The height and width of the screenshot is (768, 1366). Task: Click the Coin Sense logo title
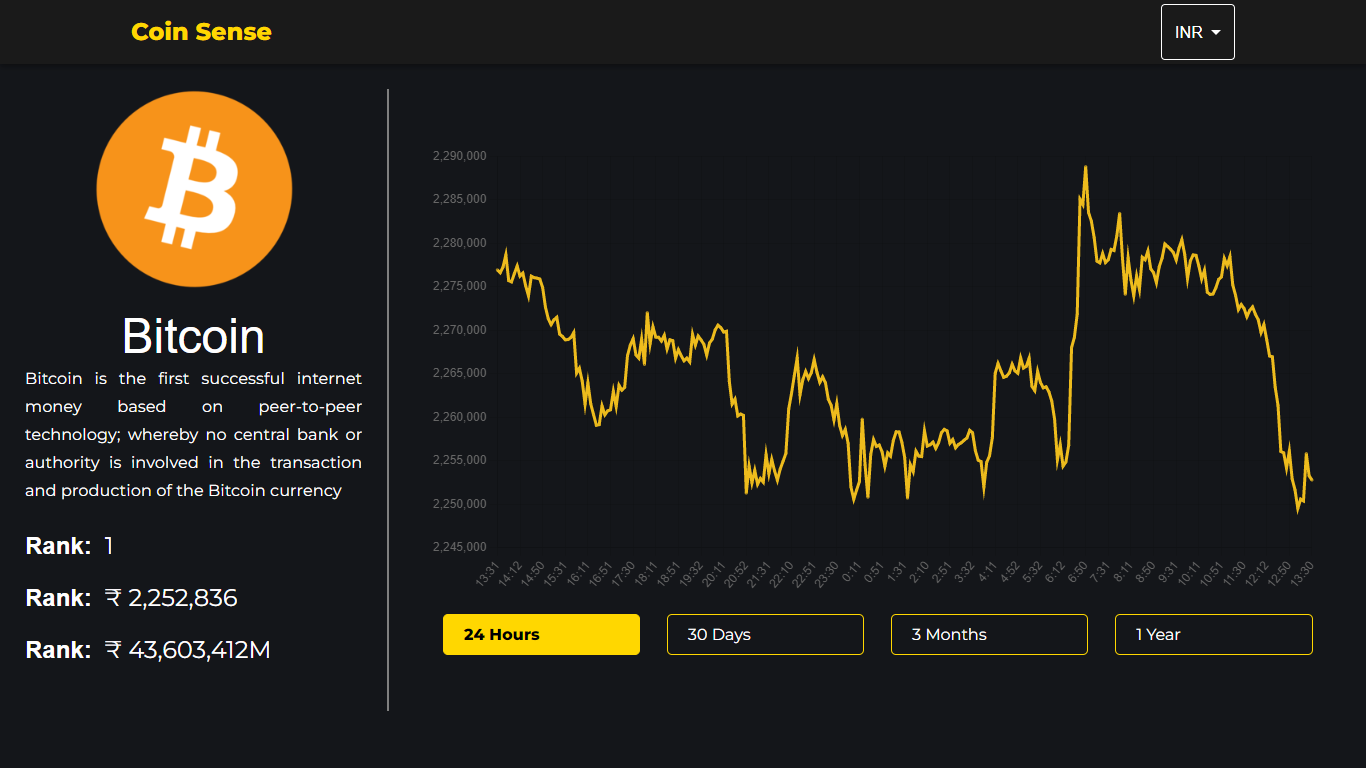coord(201,32)
